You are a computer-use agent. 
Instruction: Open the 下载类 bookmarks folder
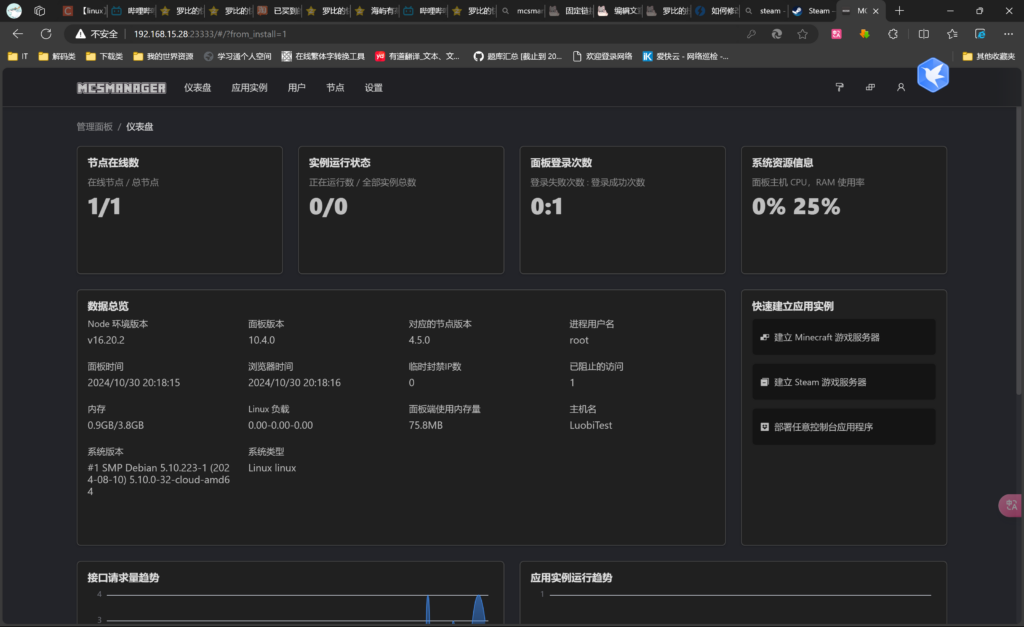pyautogui.click(x=104, y=56)
